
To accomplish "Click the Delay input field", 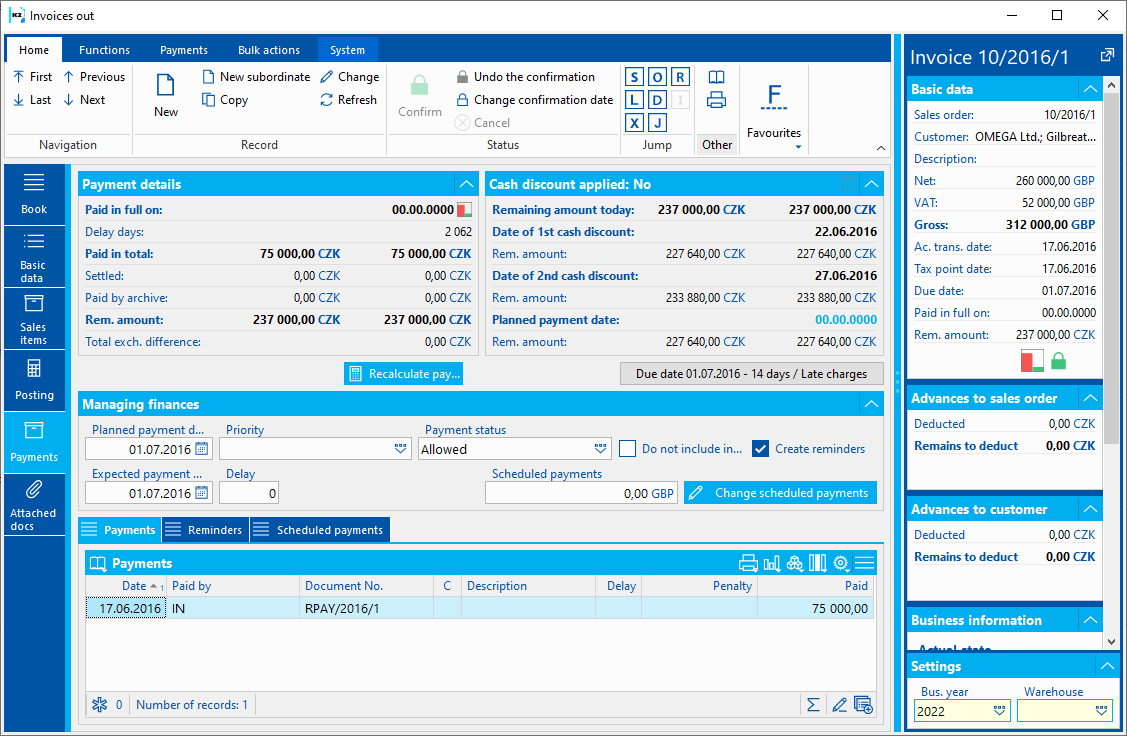I will pyautogui.click(x=249, y=493).
